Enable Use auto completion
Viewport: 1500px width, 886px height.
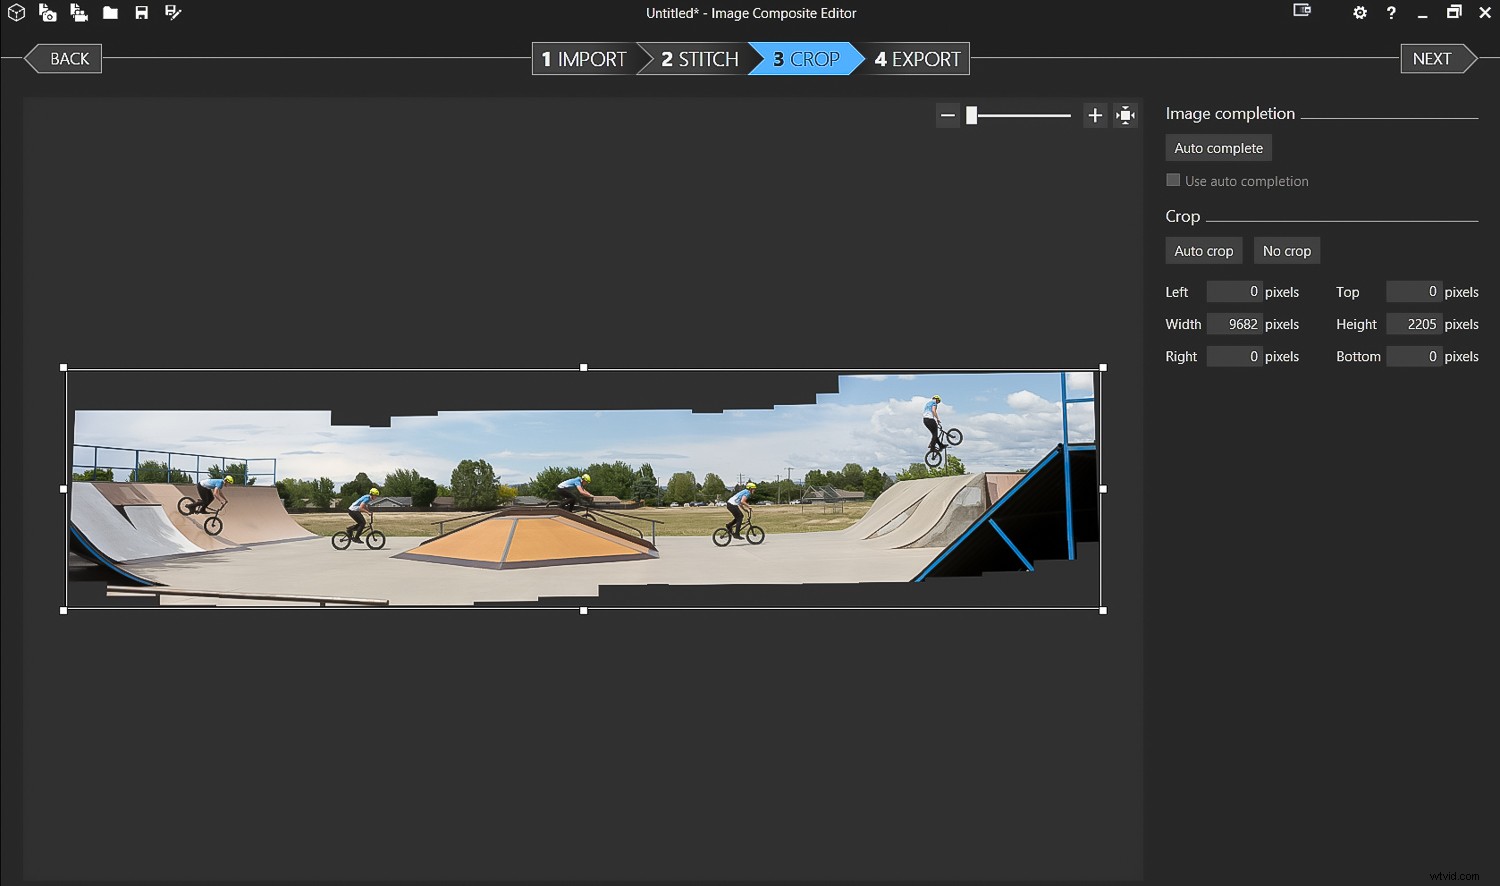point(1173,180)
